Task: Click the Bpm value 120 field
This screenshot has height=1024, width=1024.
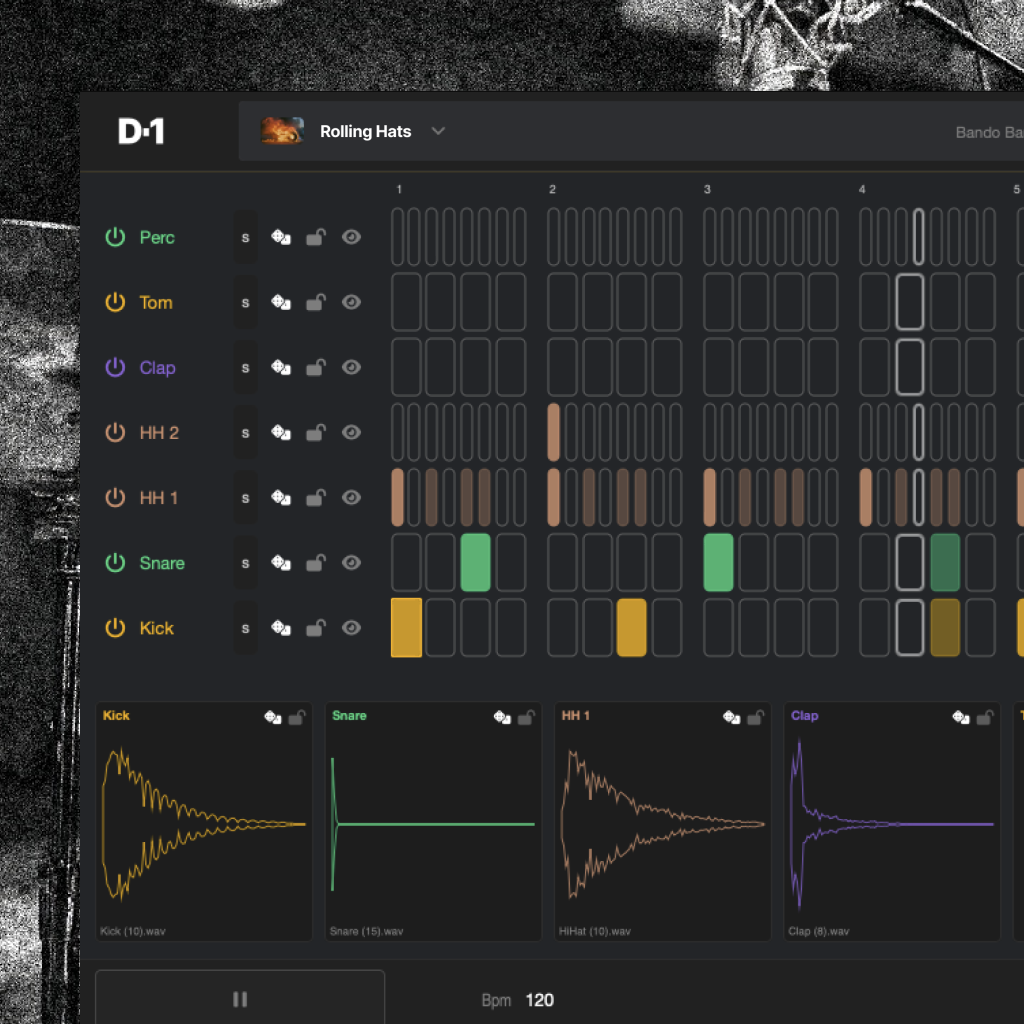Action: coord(539,1000)
